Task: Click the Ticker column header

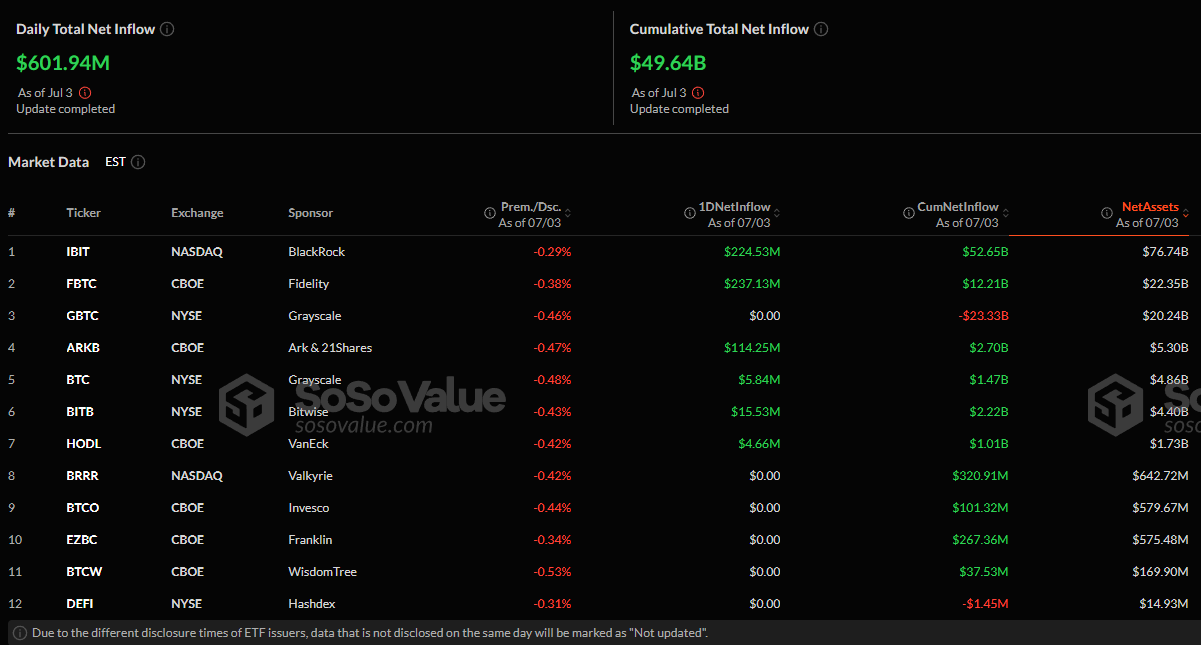Action: click(x=83, y=213)
